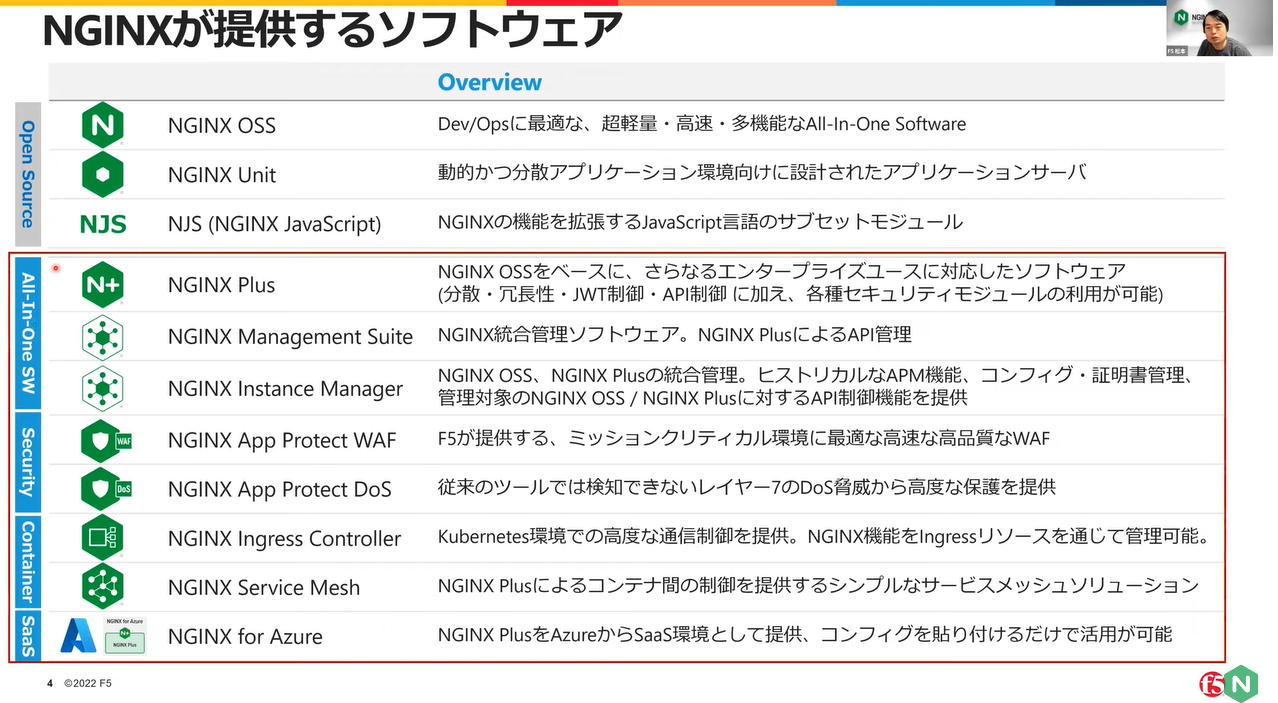Click the description line beginning 'NGINX OSS、NGINX Plusの統合管理'

click(x=816, y=375)
